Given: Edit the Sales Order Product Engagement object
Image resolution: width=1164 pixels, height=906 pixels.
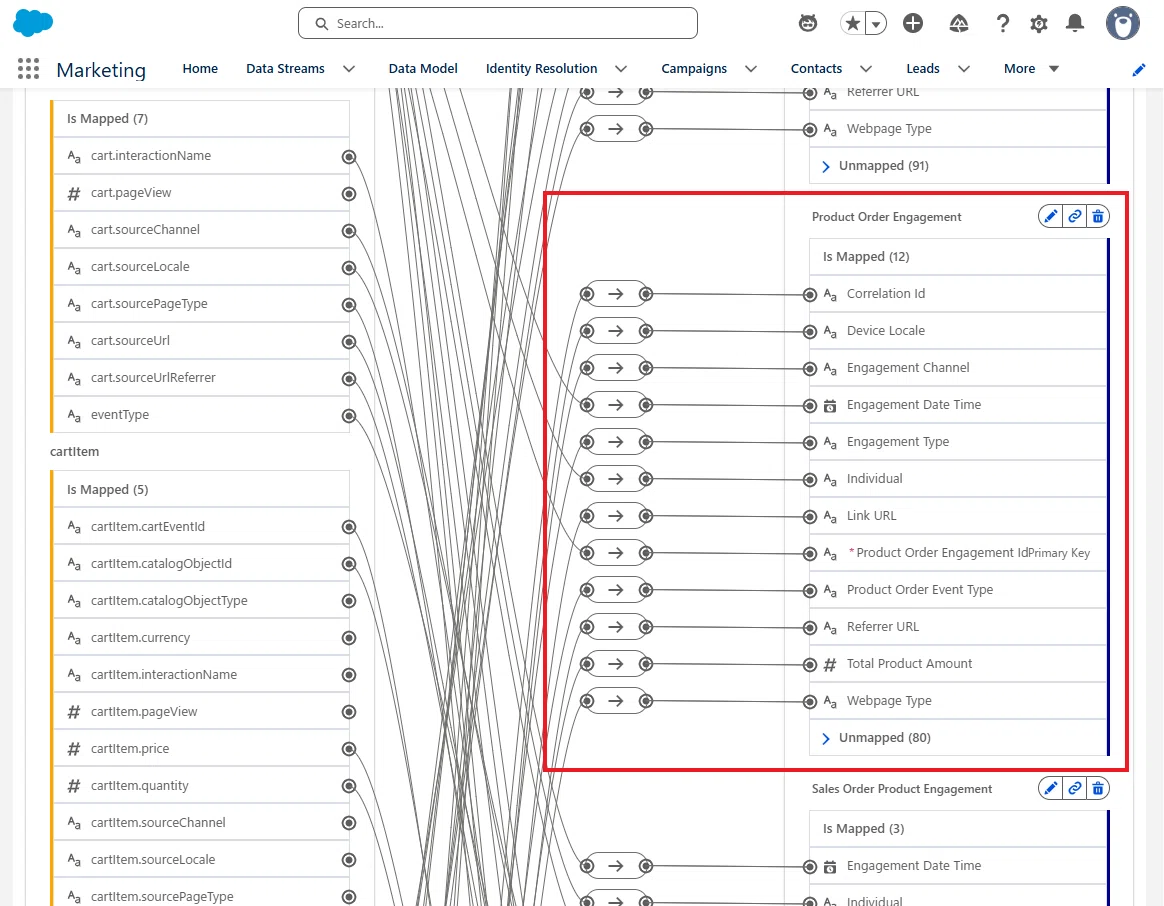Looking at the screenshot, I should point(1050,788).
